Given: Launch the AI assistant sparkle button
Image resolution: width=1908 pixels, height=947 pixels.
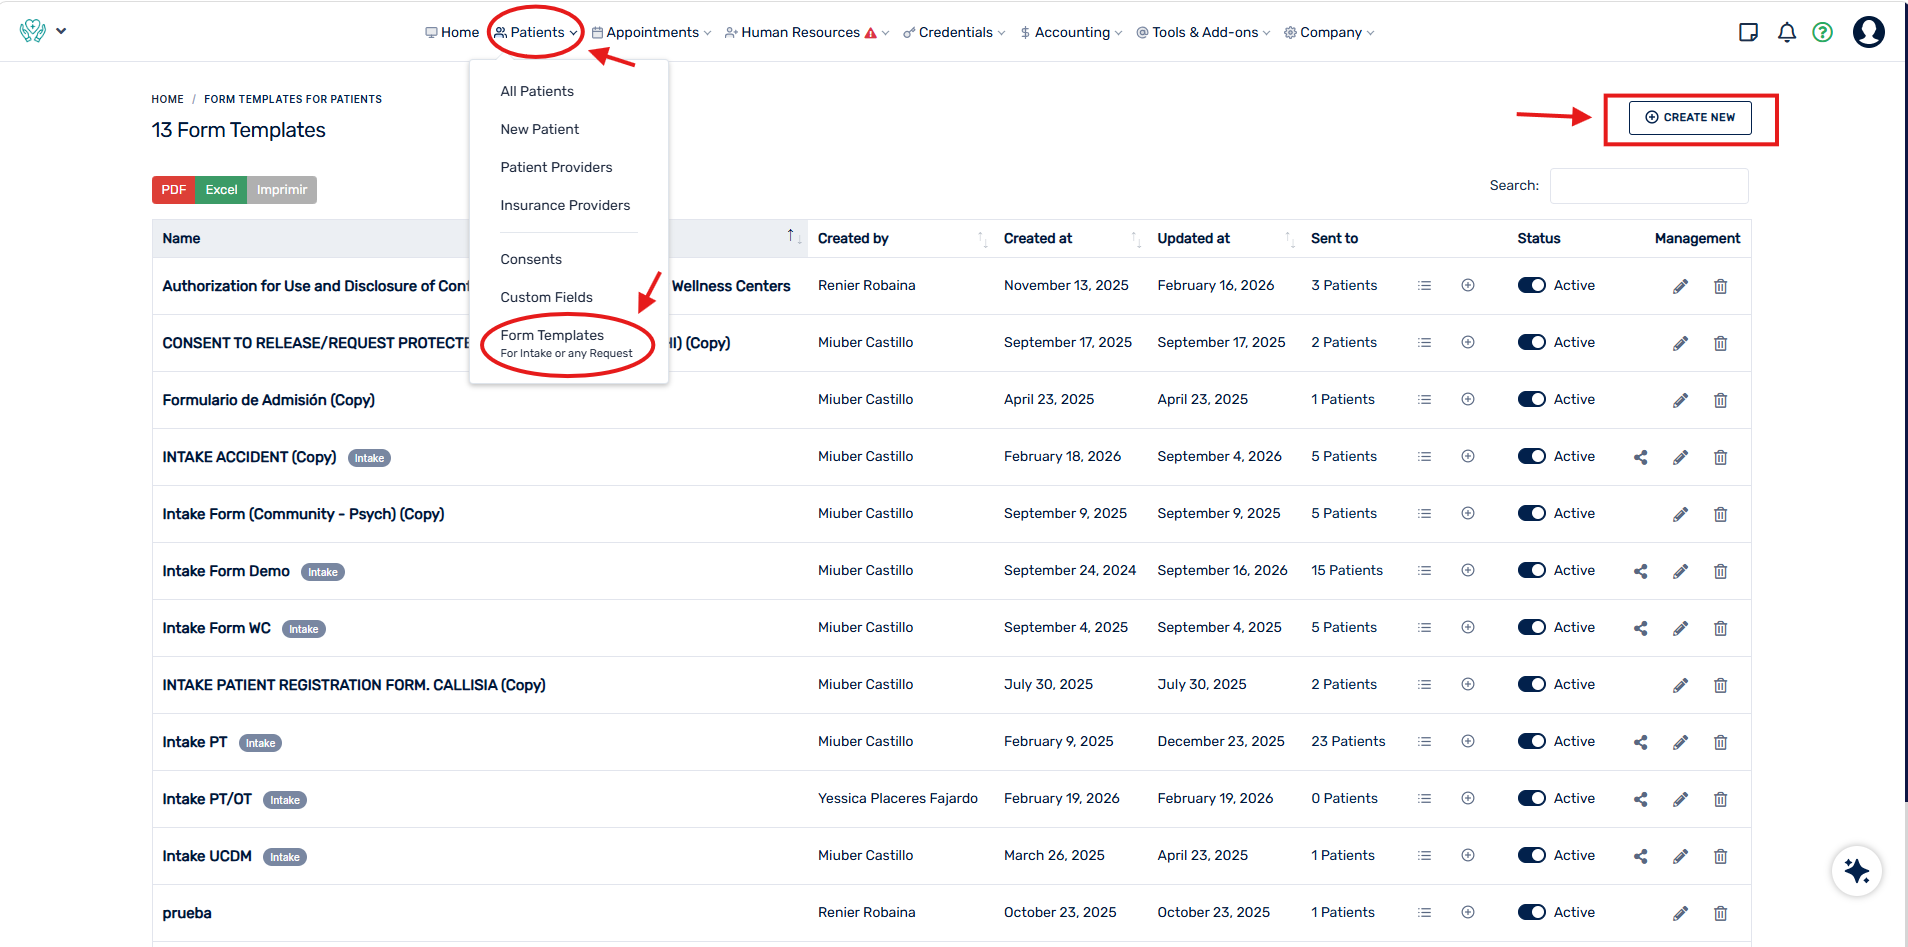Looking at the screenshot, I should (1857, 871).
